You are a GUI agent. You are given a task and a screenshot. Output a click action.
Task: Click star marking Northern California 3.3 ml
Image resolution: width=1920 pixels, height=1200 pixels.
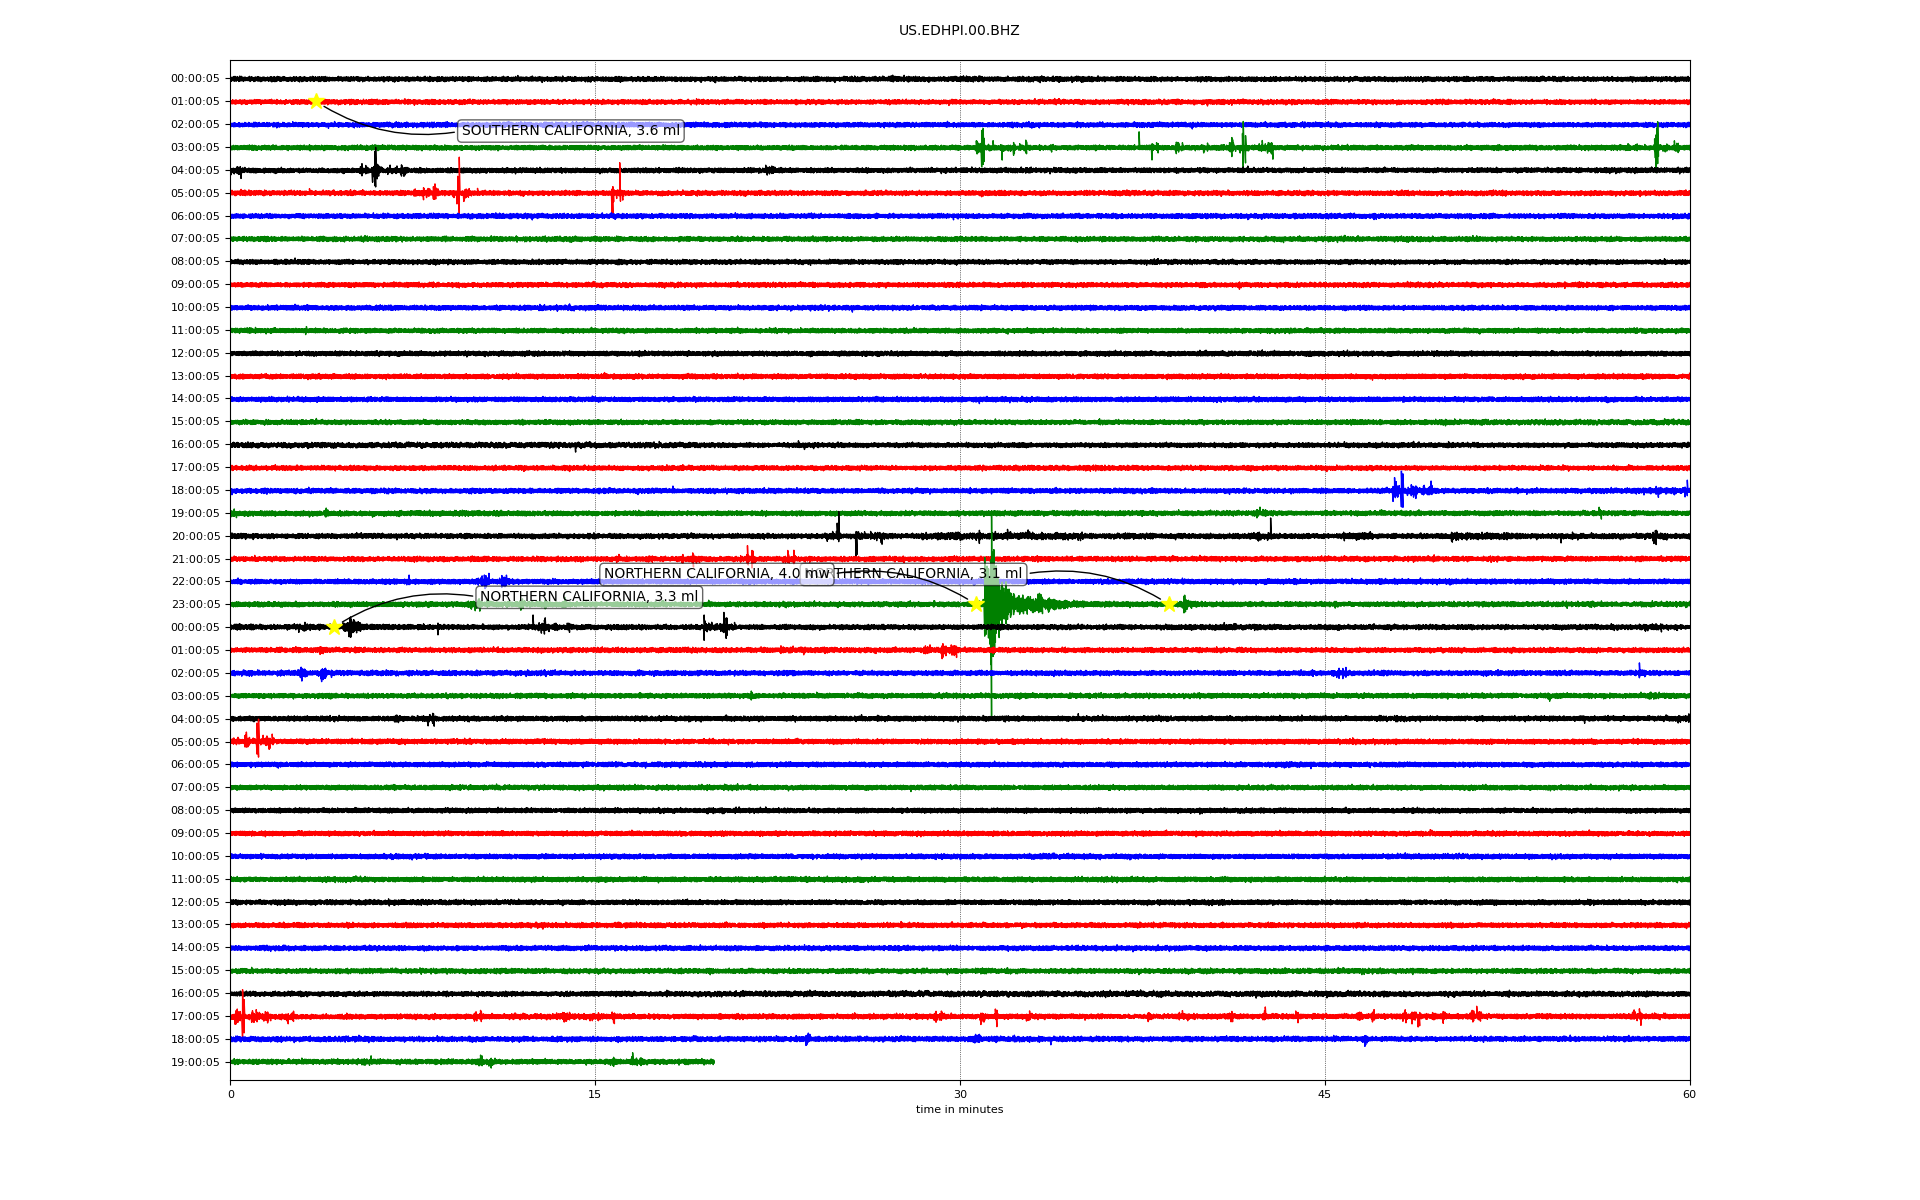tap(334, 627)
